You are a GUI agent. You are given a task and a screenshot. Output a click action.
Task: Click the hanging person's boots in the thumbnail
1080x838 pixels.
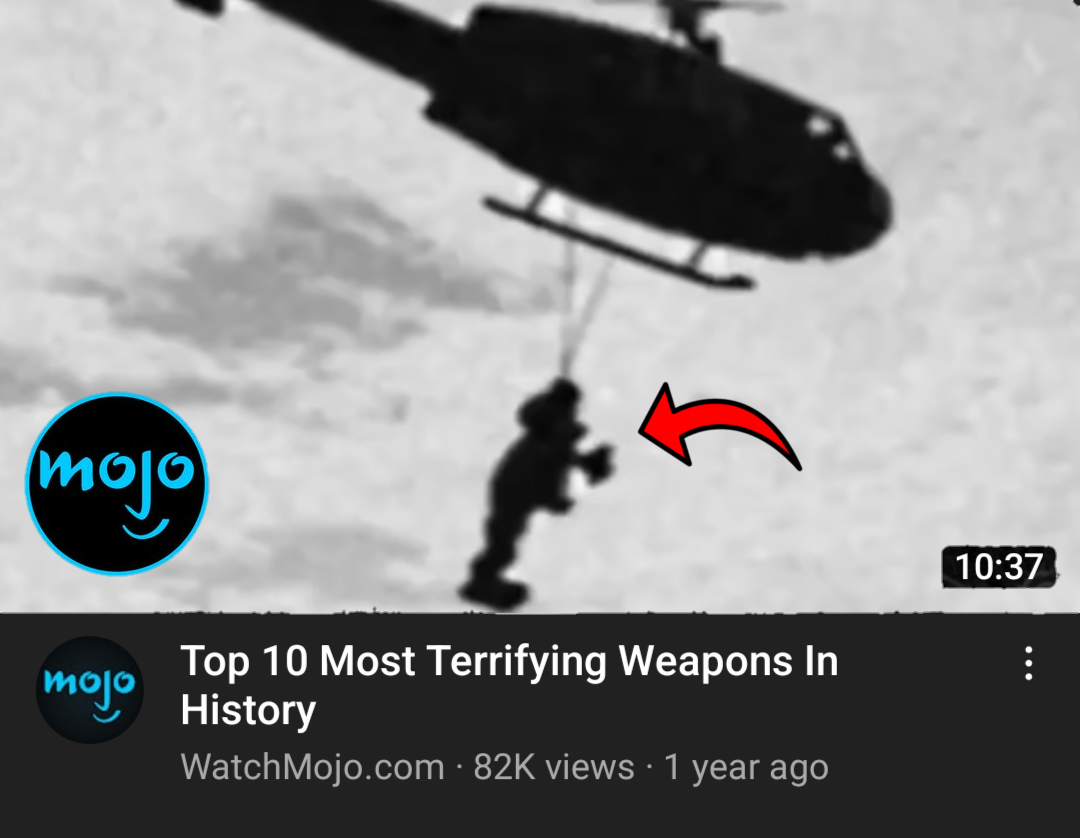coord(493,591)
